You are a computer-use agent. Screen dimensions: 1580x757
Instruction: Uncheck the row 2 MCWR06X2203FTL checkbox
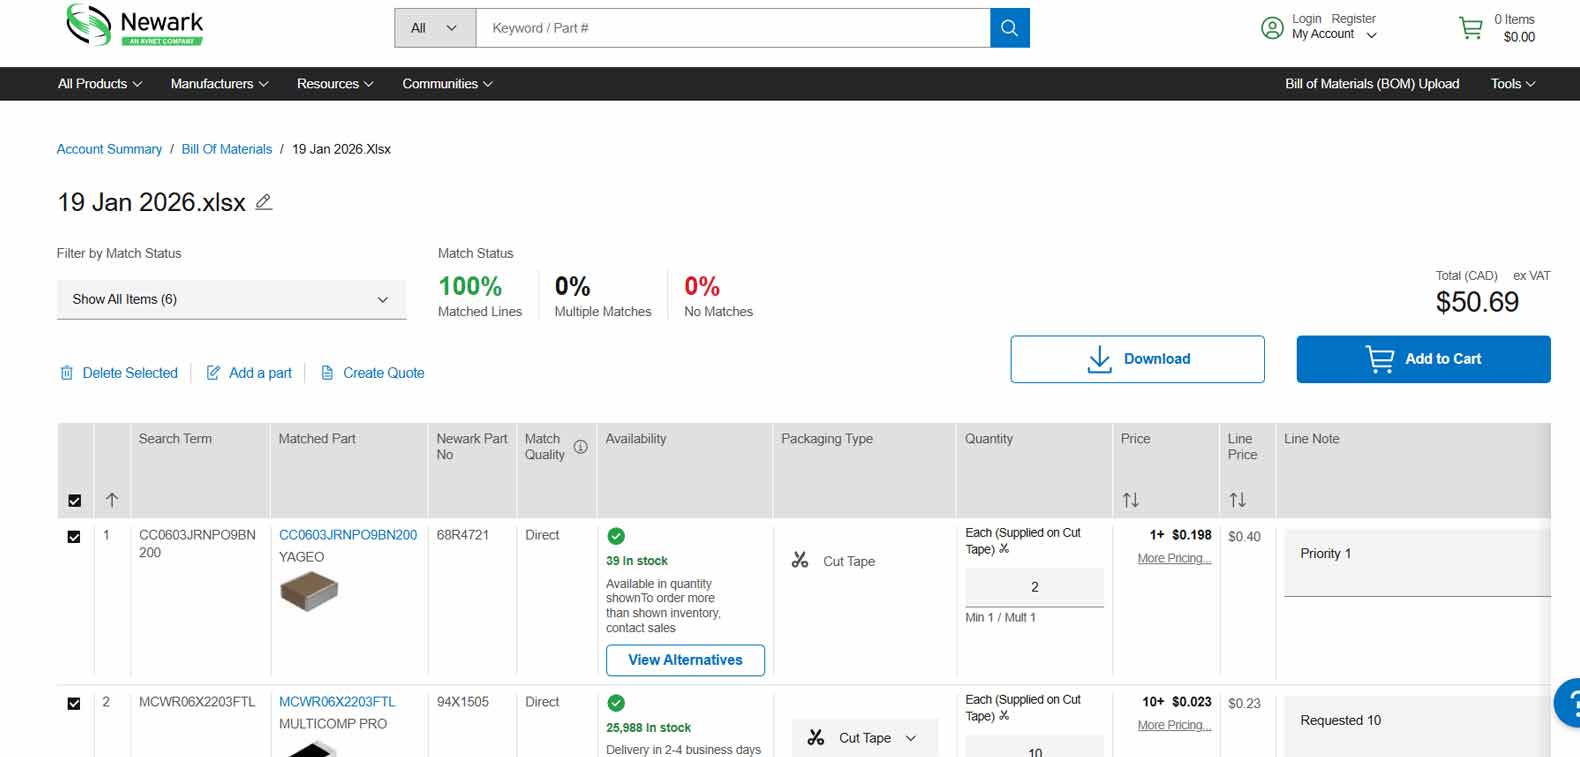(x=74, y=703)
